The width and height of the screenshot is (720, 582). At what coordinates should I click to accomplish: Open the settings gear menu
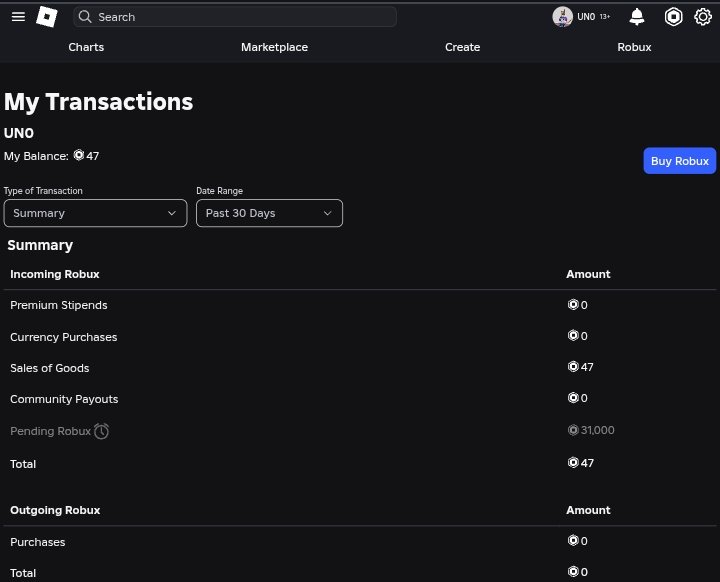703,17
